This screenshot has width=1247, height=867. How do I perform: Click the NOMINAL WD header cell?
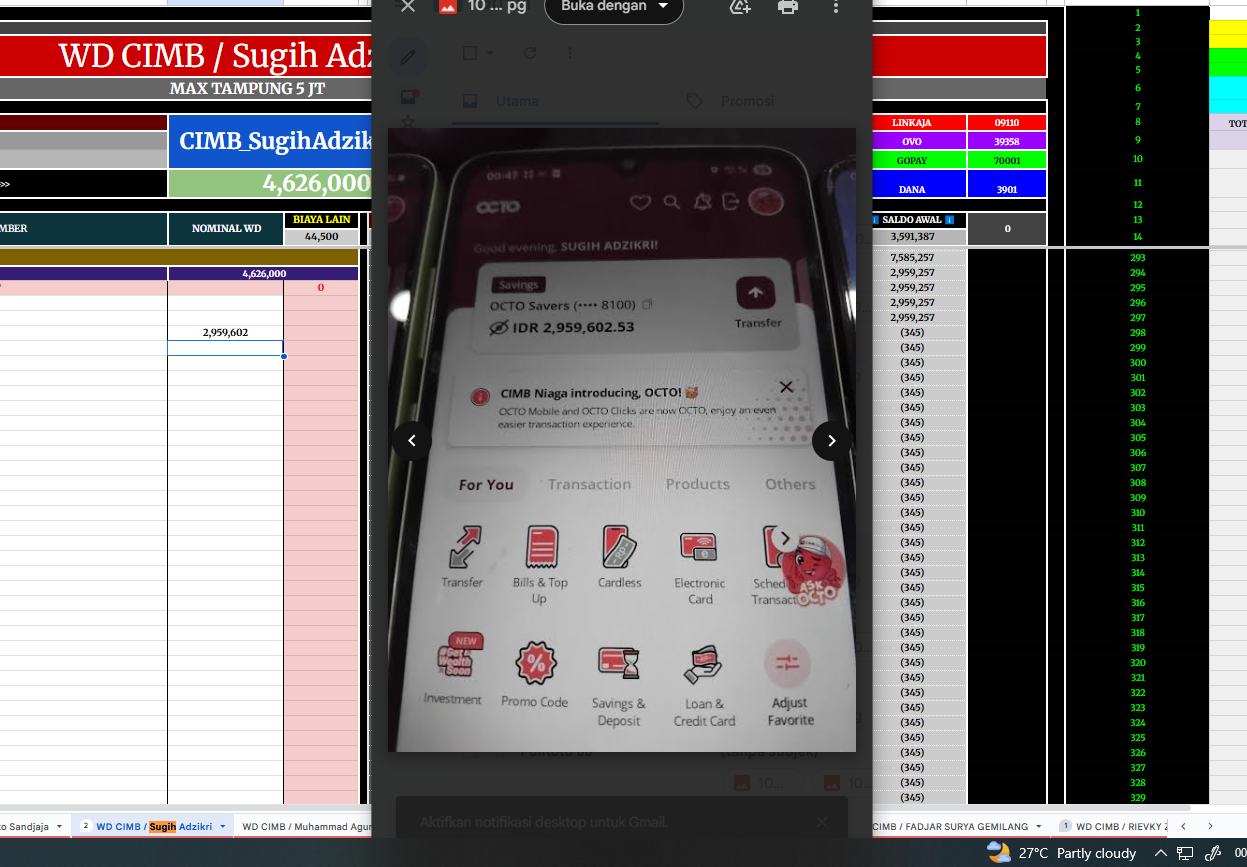point(226,228)
